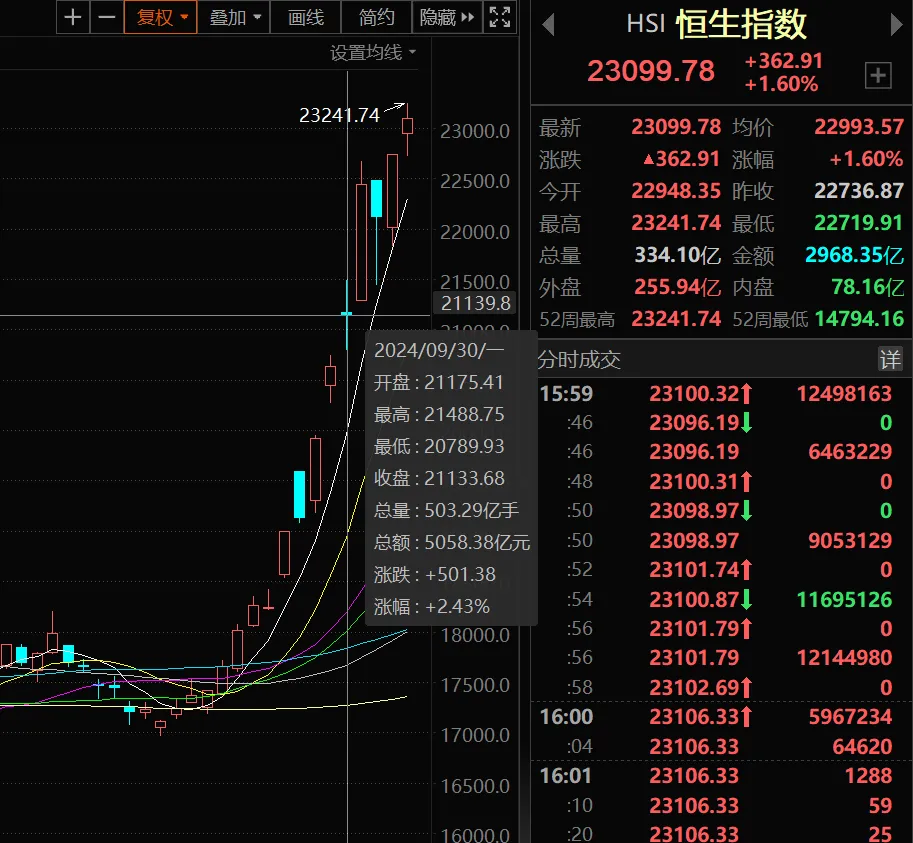913x843 pixels.
Task: Click the tall cyan candlestick near 22500
Action: (x=377, y=199)
